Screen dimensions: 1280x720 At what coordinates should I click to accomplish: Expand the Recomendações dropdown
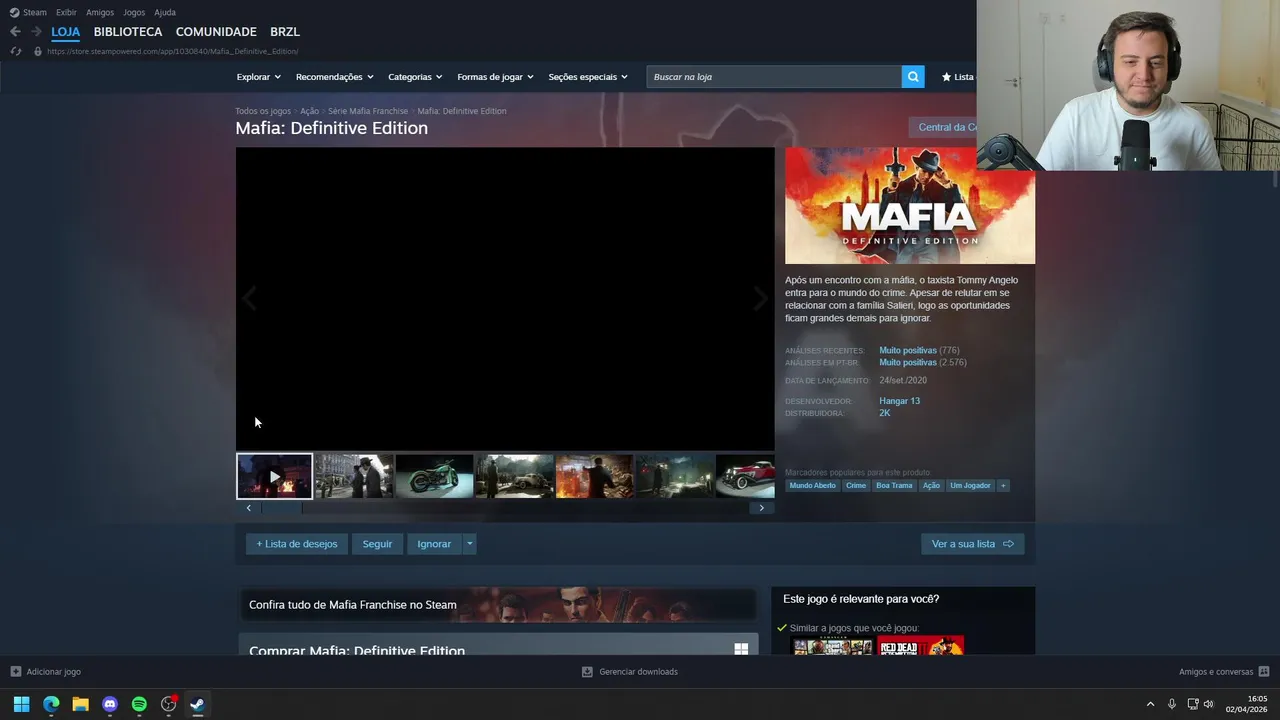coord(335,77)
